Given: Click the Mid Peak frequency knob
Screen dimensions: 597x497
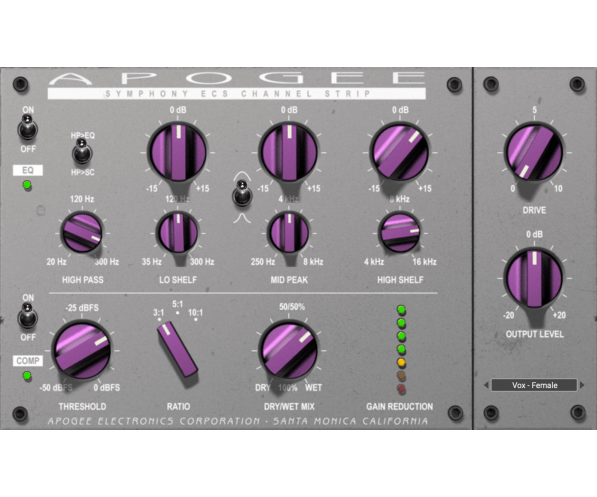Looking at the screenshot, I should click(289, 233).
